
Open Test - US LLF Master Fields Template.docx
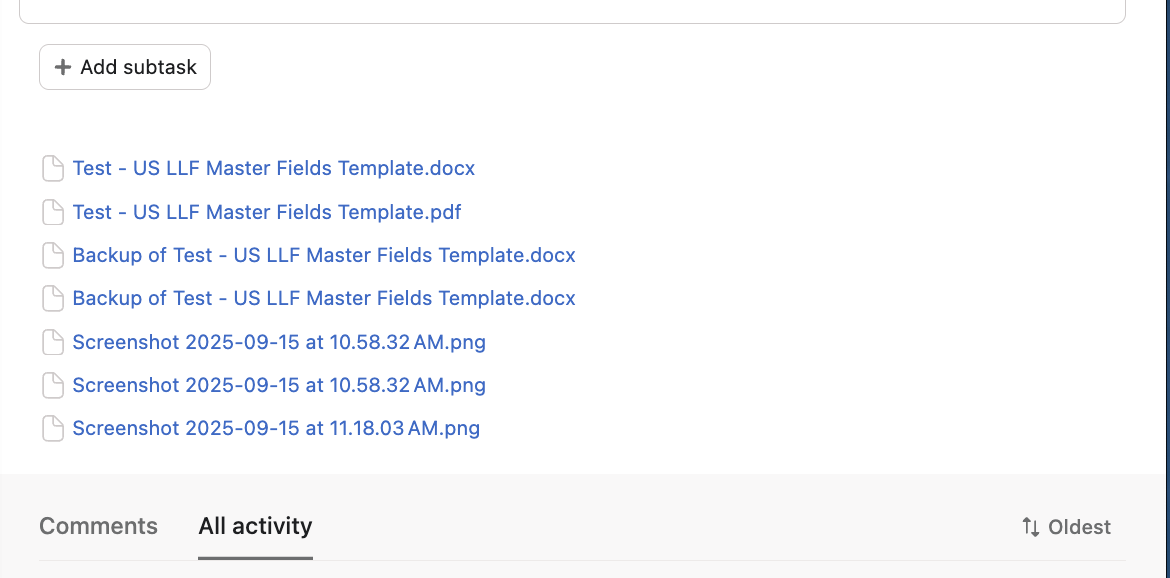coord(273,168)
